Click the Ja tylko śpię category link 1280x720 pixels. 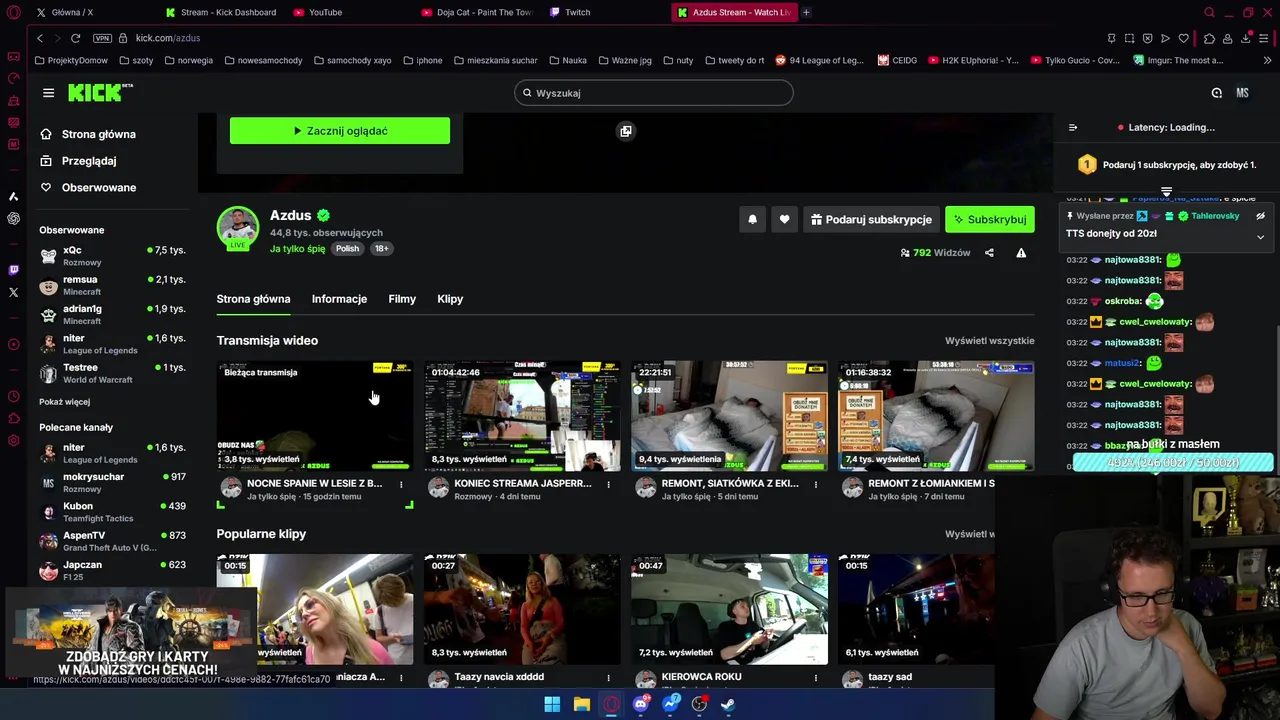(297, 249)
